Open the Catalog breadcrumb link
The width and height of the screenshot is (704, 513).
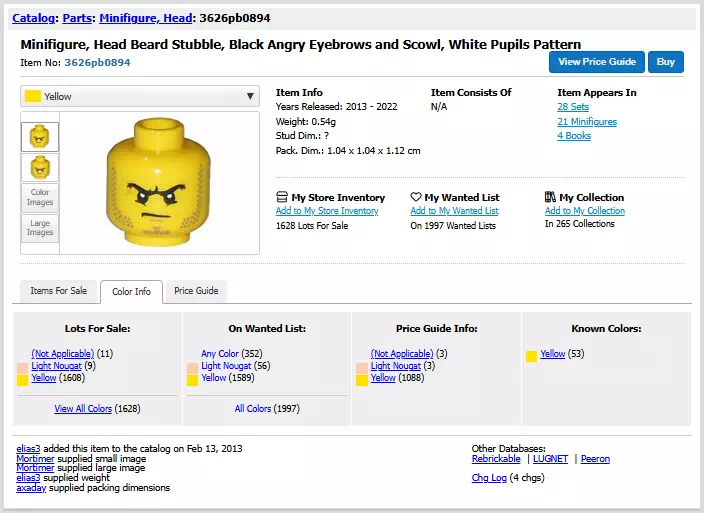pyautogui.click(x=34, y=18)
